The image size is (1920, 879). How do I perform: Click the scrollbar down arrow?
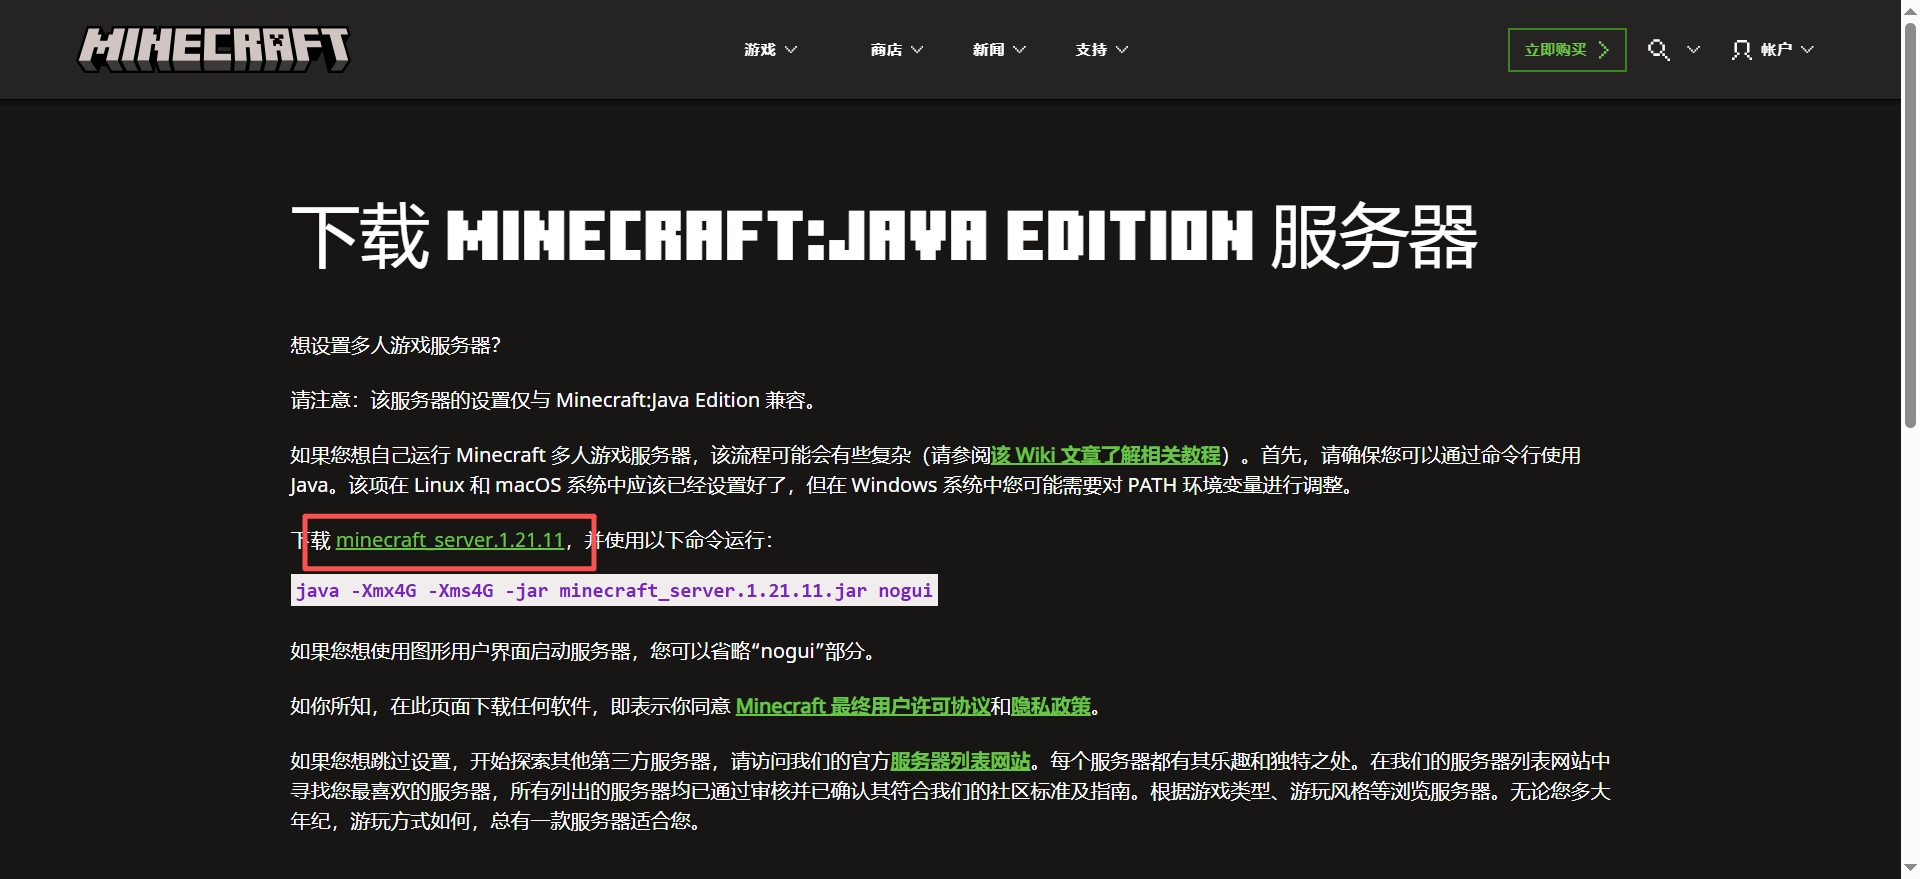tap(1910, 869)
